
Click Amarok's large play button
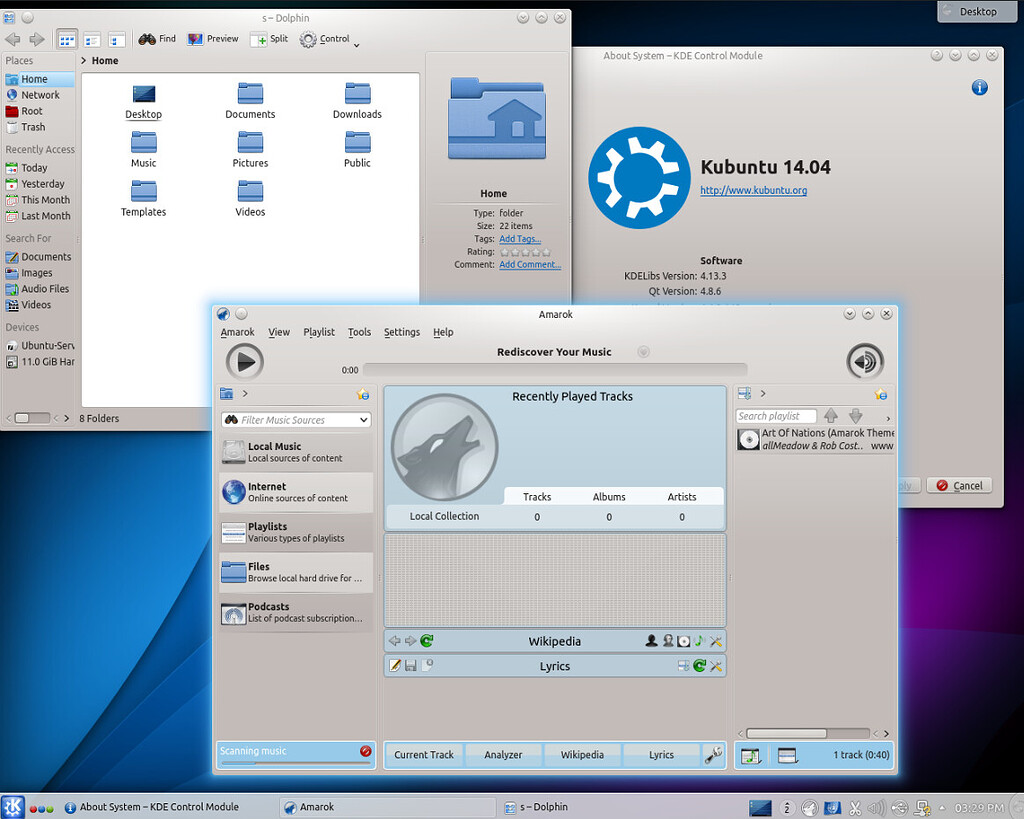245,361
